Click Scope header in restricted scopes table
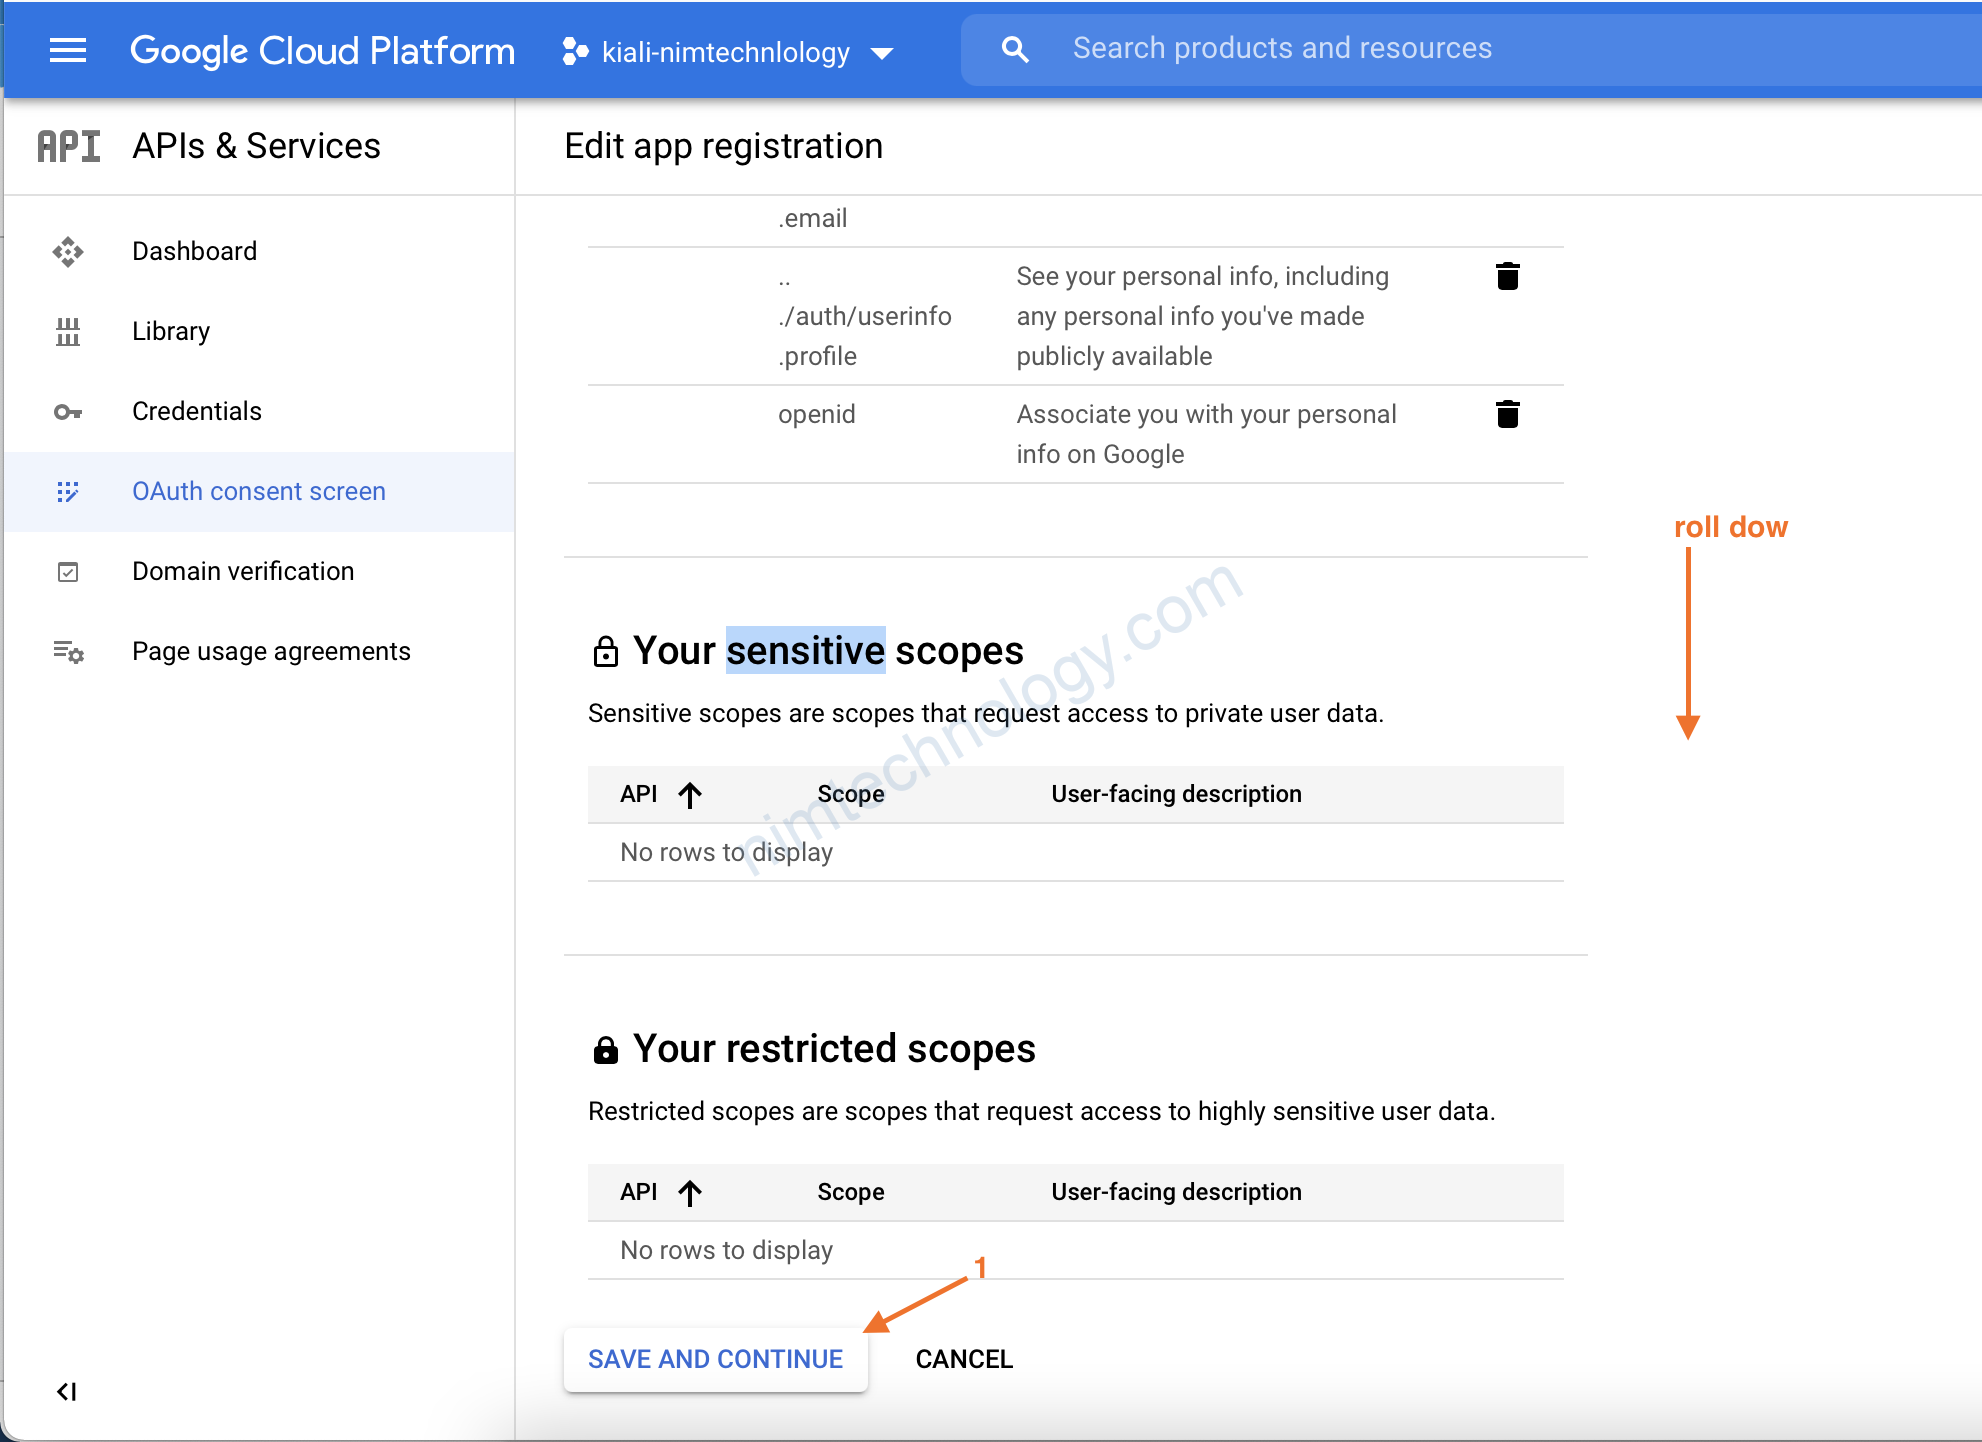This screenshot has height=1442, width=1982. [851, 1192]
